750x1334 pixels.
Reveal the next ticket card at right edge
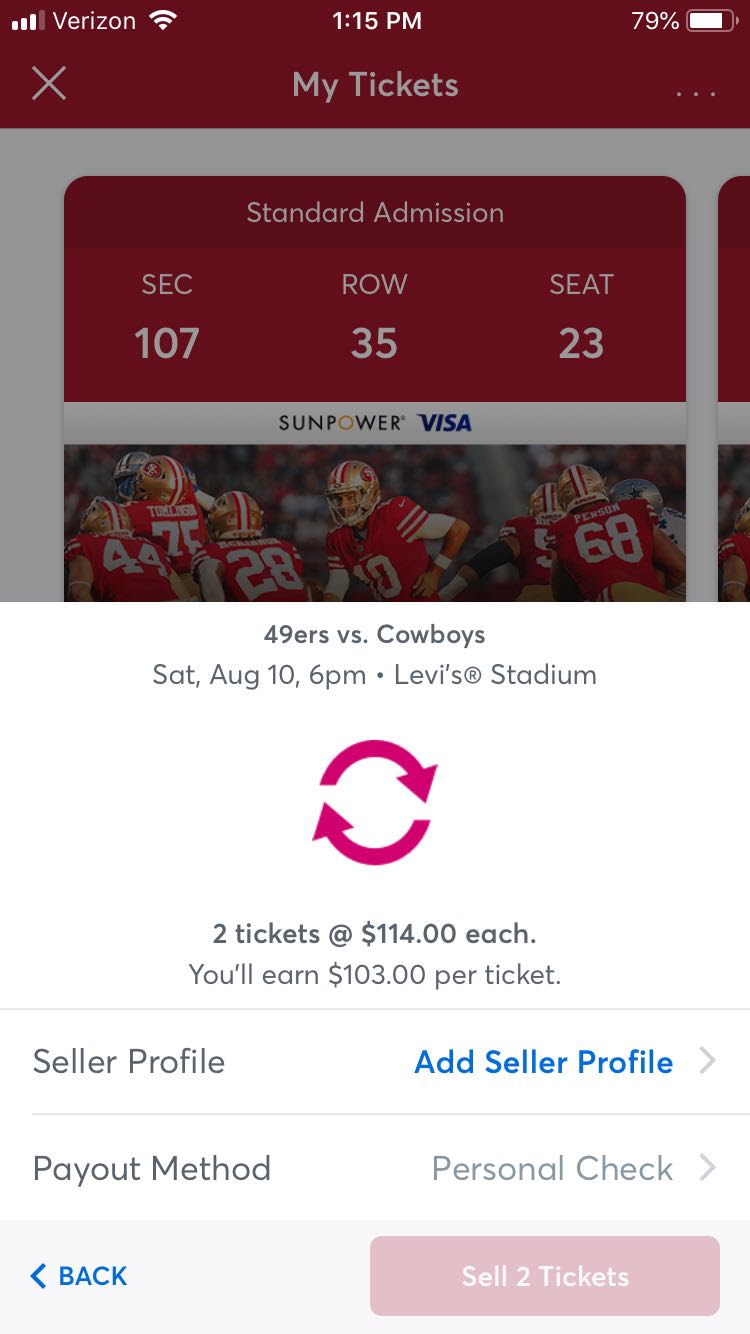click(x=734, y=390)
